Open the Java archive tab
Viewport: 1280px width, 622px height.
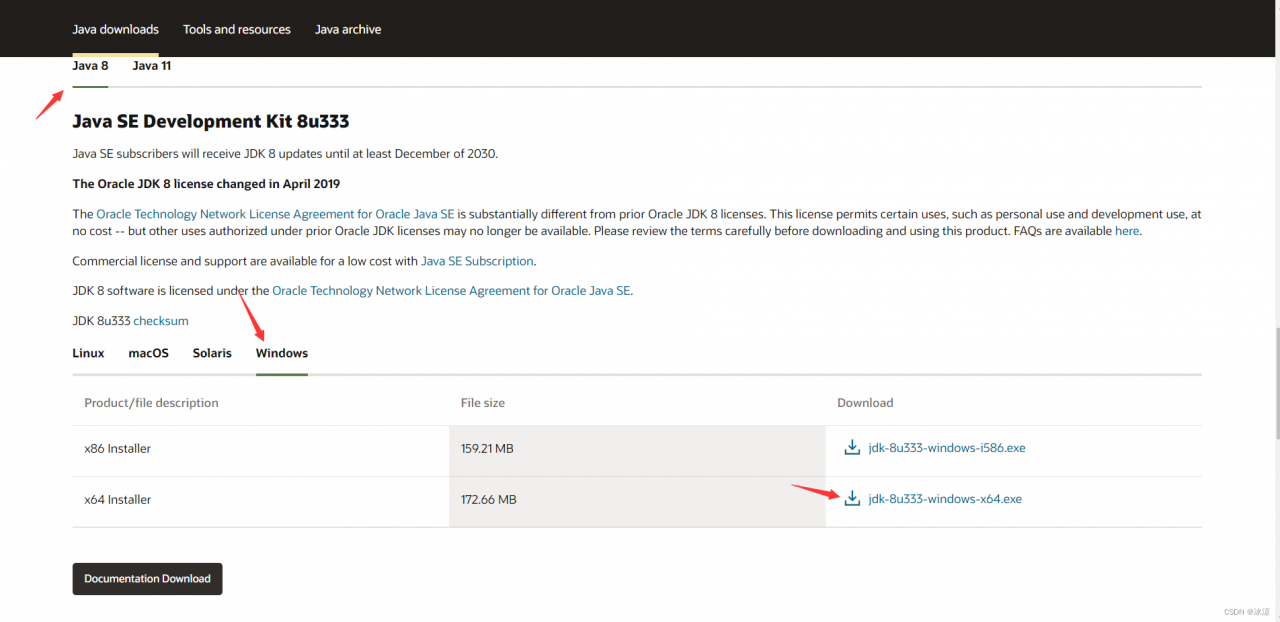[x=348, y=29]
